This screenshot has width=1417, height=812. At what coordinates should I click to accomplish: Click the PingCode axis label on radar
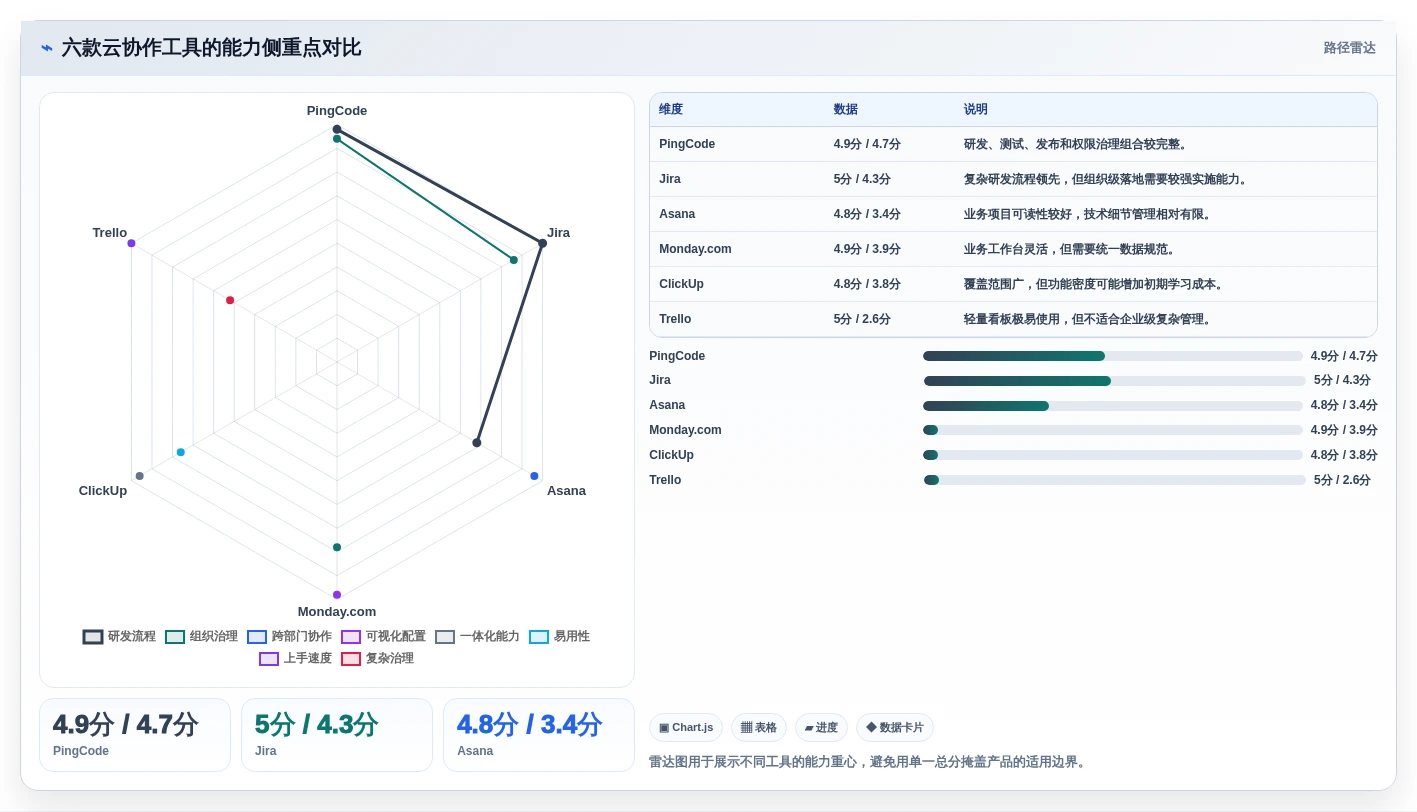pyautogui.click(x=337, y=111)
